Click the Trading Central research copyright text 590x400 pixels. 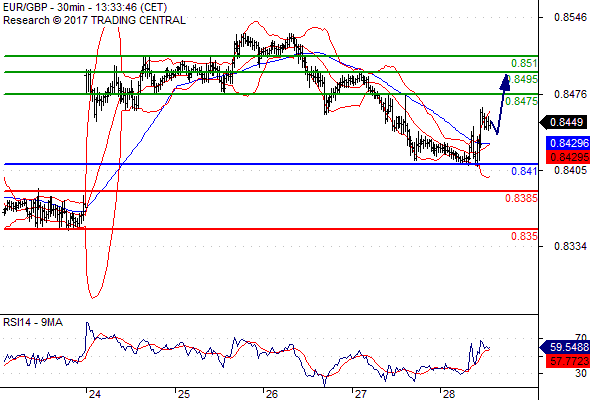pyautogui.click(x=94, y=20)
